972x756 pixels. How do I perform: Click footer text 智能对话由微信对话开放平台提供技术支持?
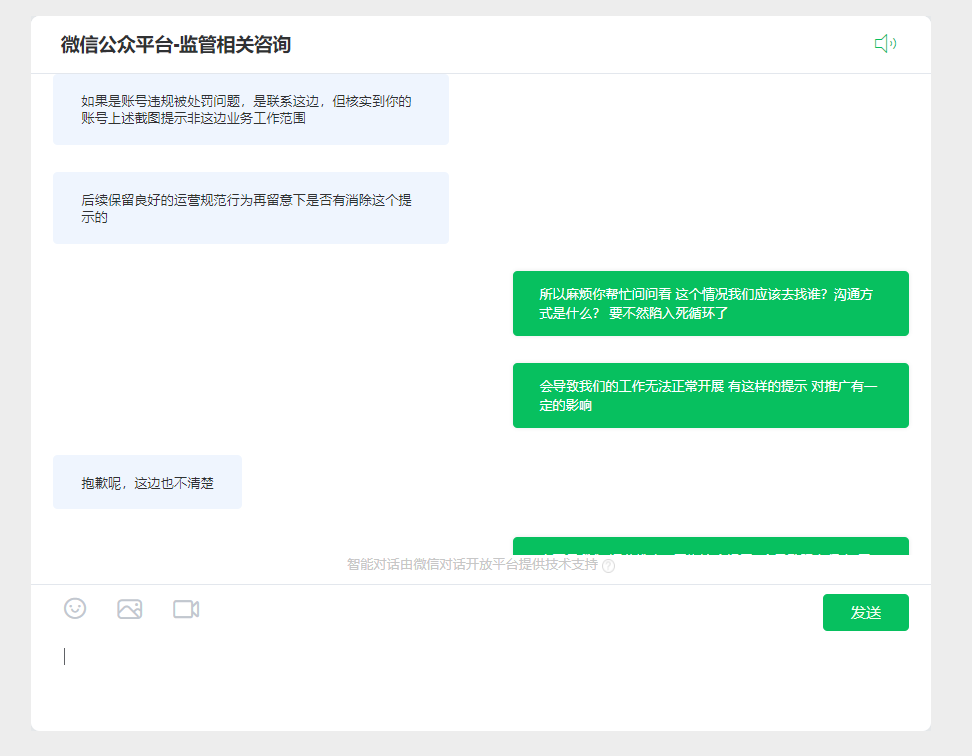[x=472, y=565]
